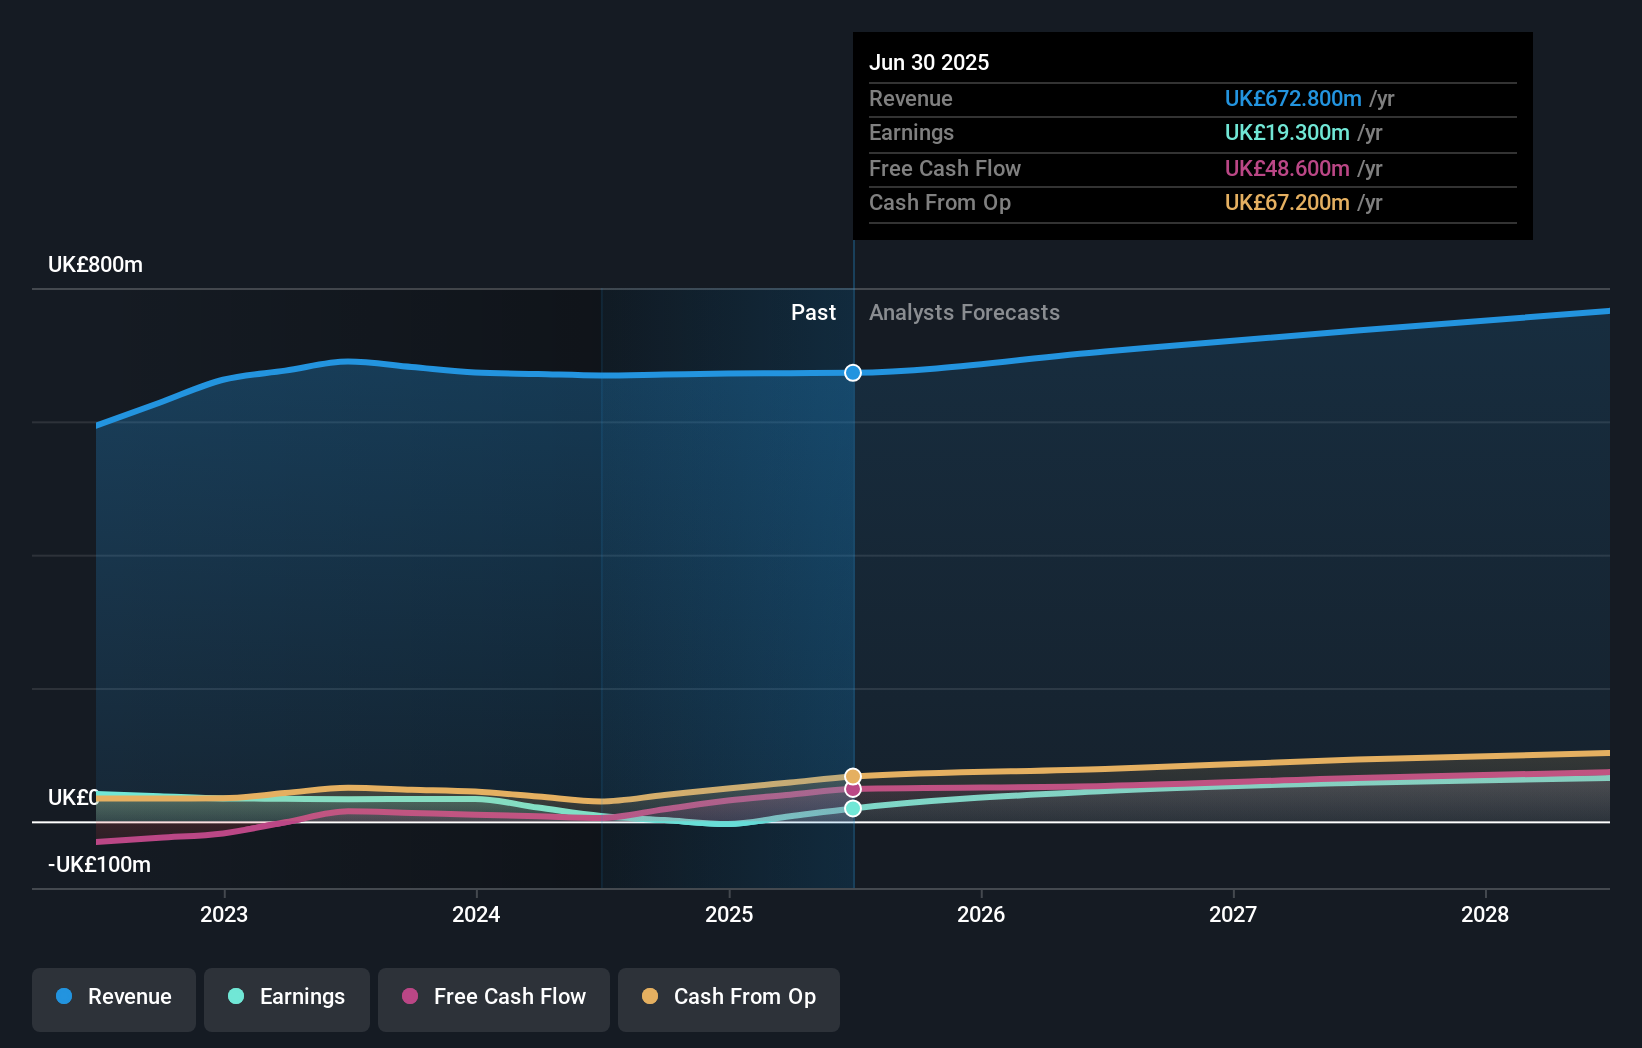Switch to the Past section of the chart

point(813,312)
